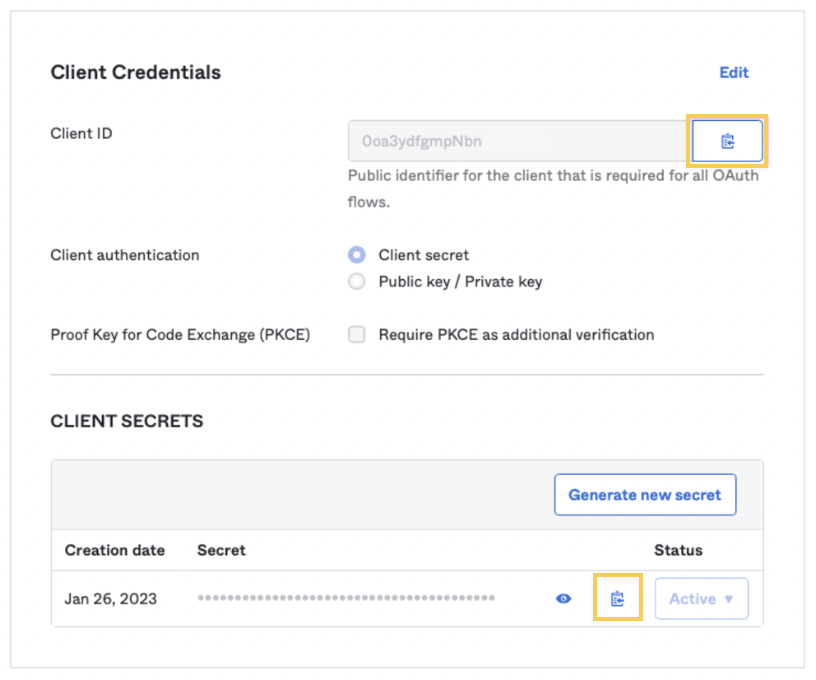Select Public key / Private key radio
Screen dimensions: 816x680
pos(356,281)
